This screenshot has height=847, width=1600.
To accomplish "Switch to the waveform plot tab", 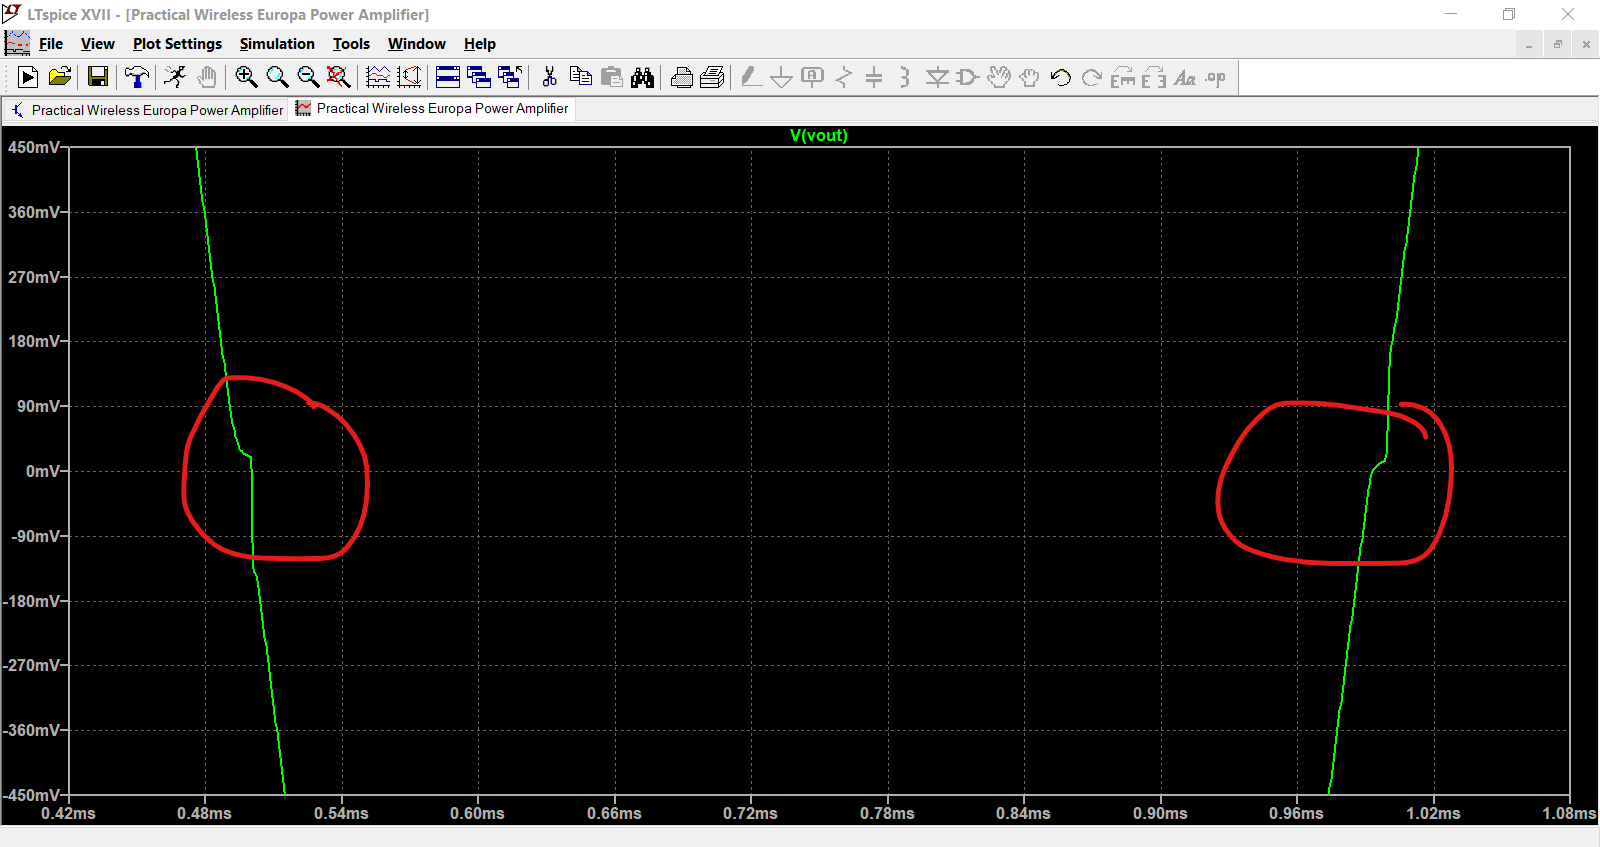I will point(432,108).
